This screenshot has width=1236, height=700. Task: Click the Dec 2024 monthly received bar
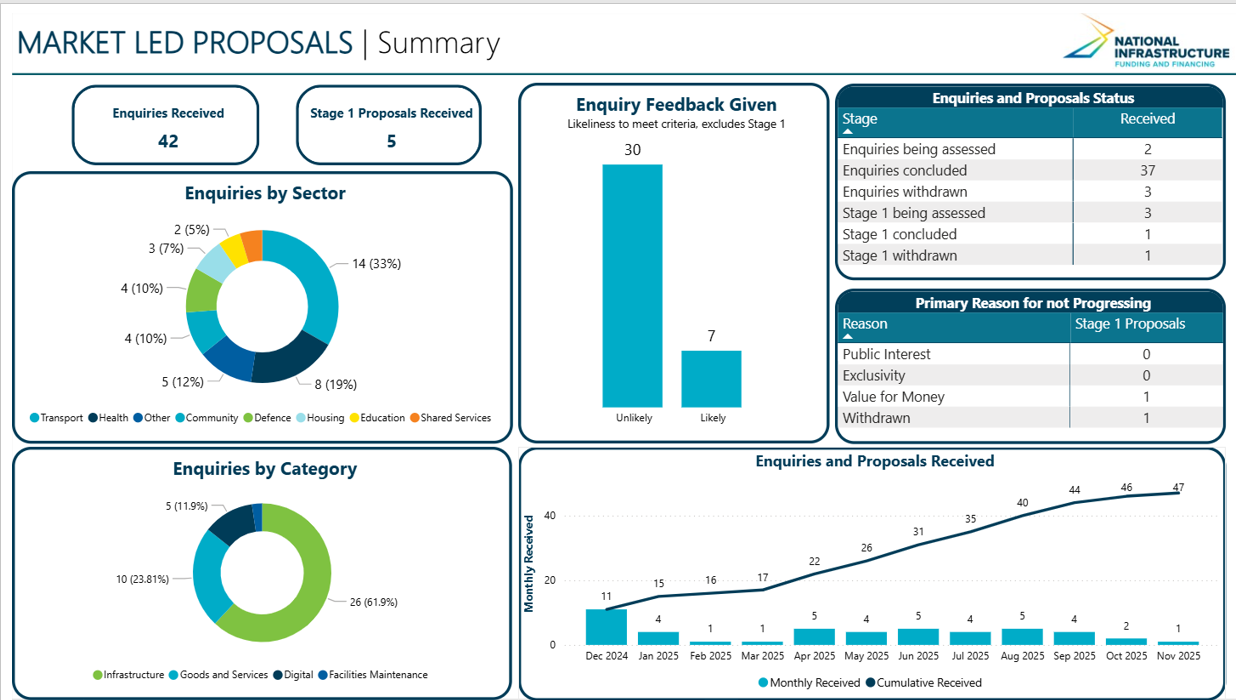pos(606,627)
